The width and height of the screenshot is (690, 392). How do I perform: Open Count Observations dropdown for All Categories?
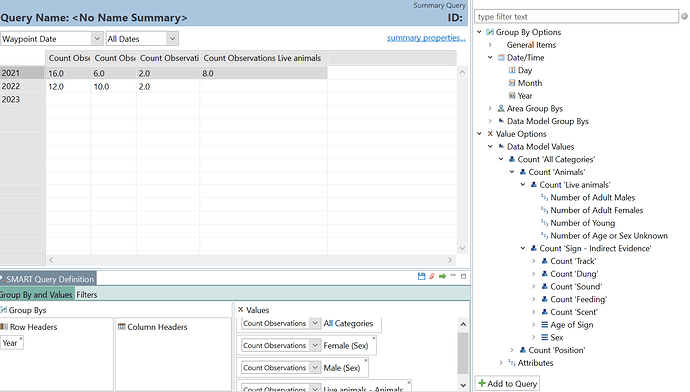[315, 323]
